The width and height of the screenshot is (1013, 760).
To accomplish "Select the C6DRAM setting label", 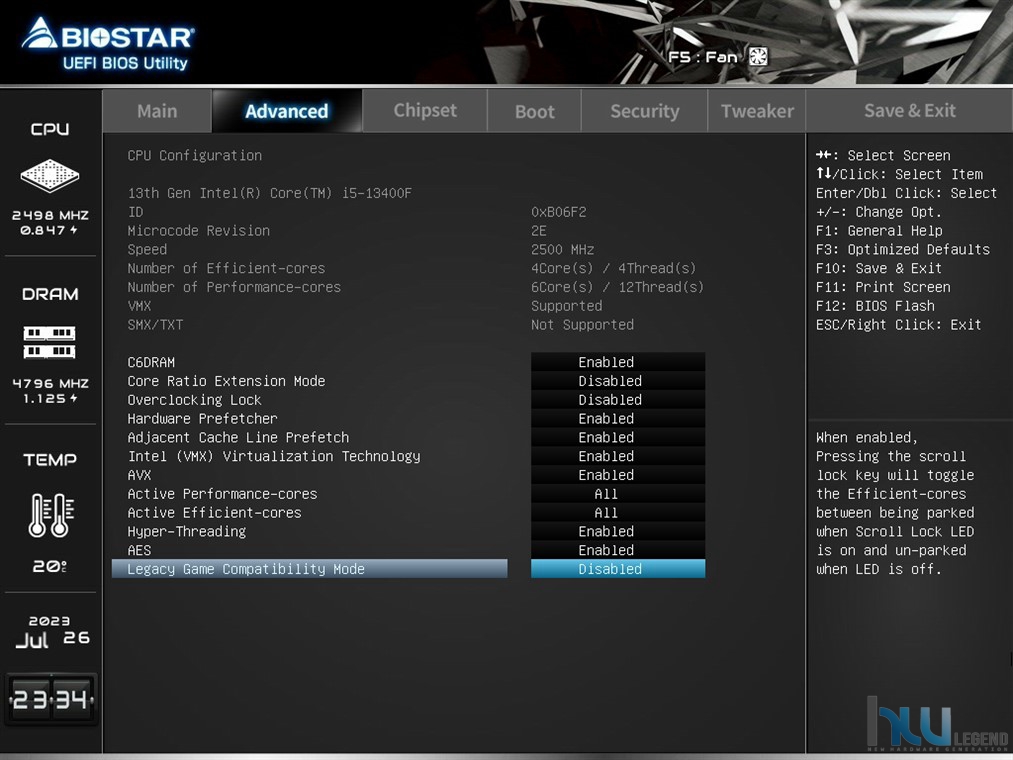I will [151, 363].
